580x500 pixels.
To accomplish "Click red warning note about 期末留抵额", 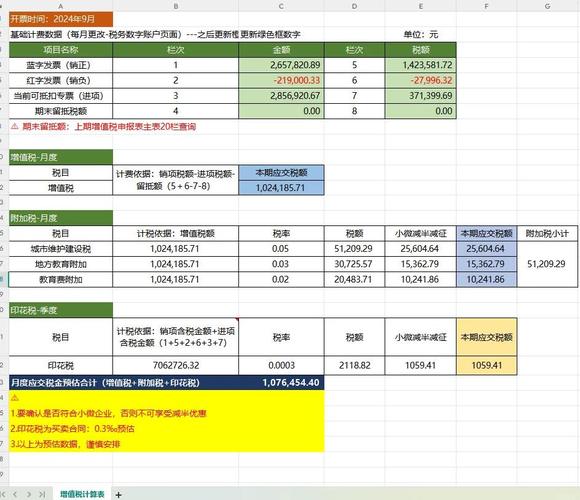I will (104, 126).
